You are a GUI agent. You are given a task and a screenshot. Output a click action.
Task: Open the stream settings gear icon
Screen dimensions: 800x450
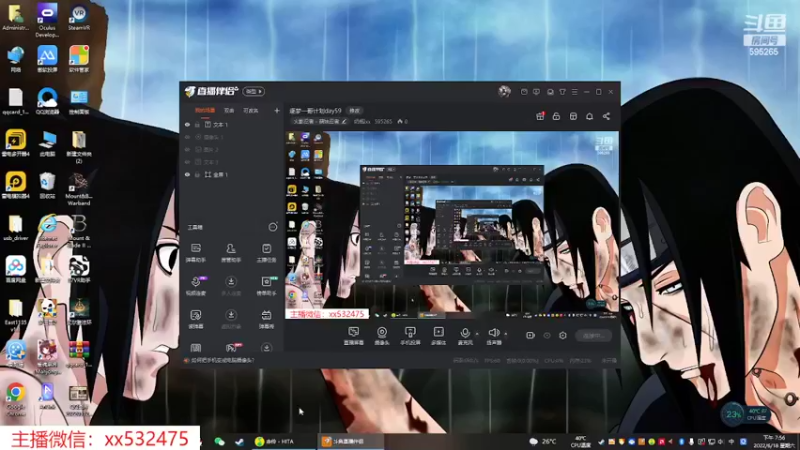[x=563, y=335]
